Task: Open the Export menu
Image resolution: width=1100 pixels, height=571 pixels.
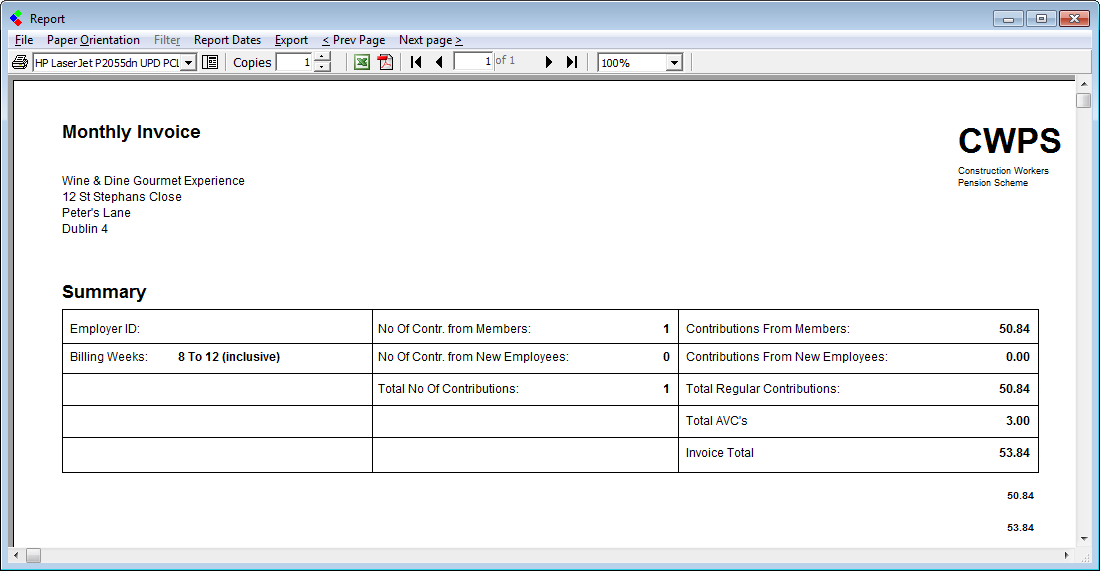Action: 291,40
